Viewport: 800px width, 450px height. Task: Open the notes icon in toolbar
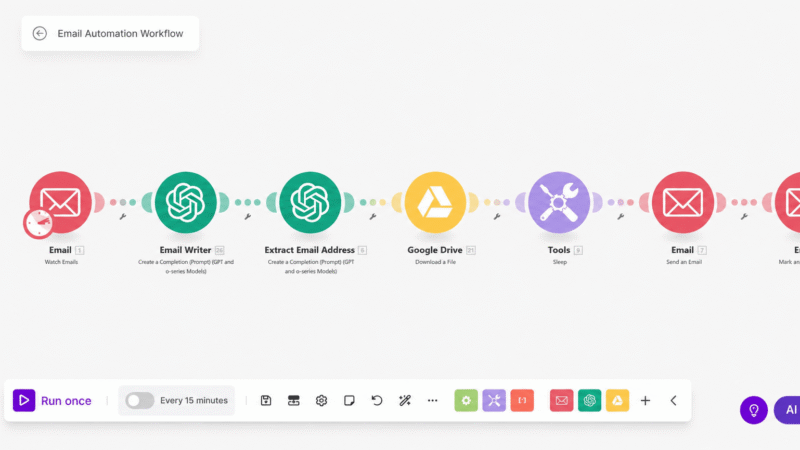coord(349,401)
